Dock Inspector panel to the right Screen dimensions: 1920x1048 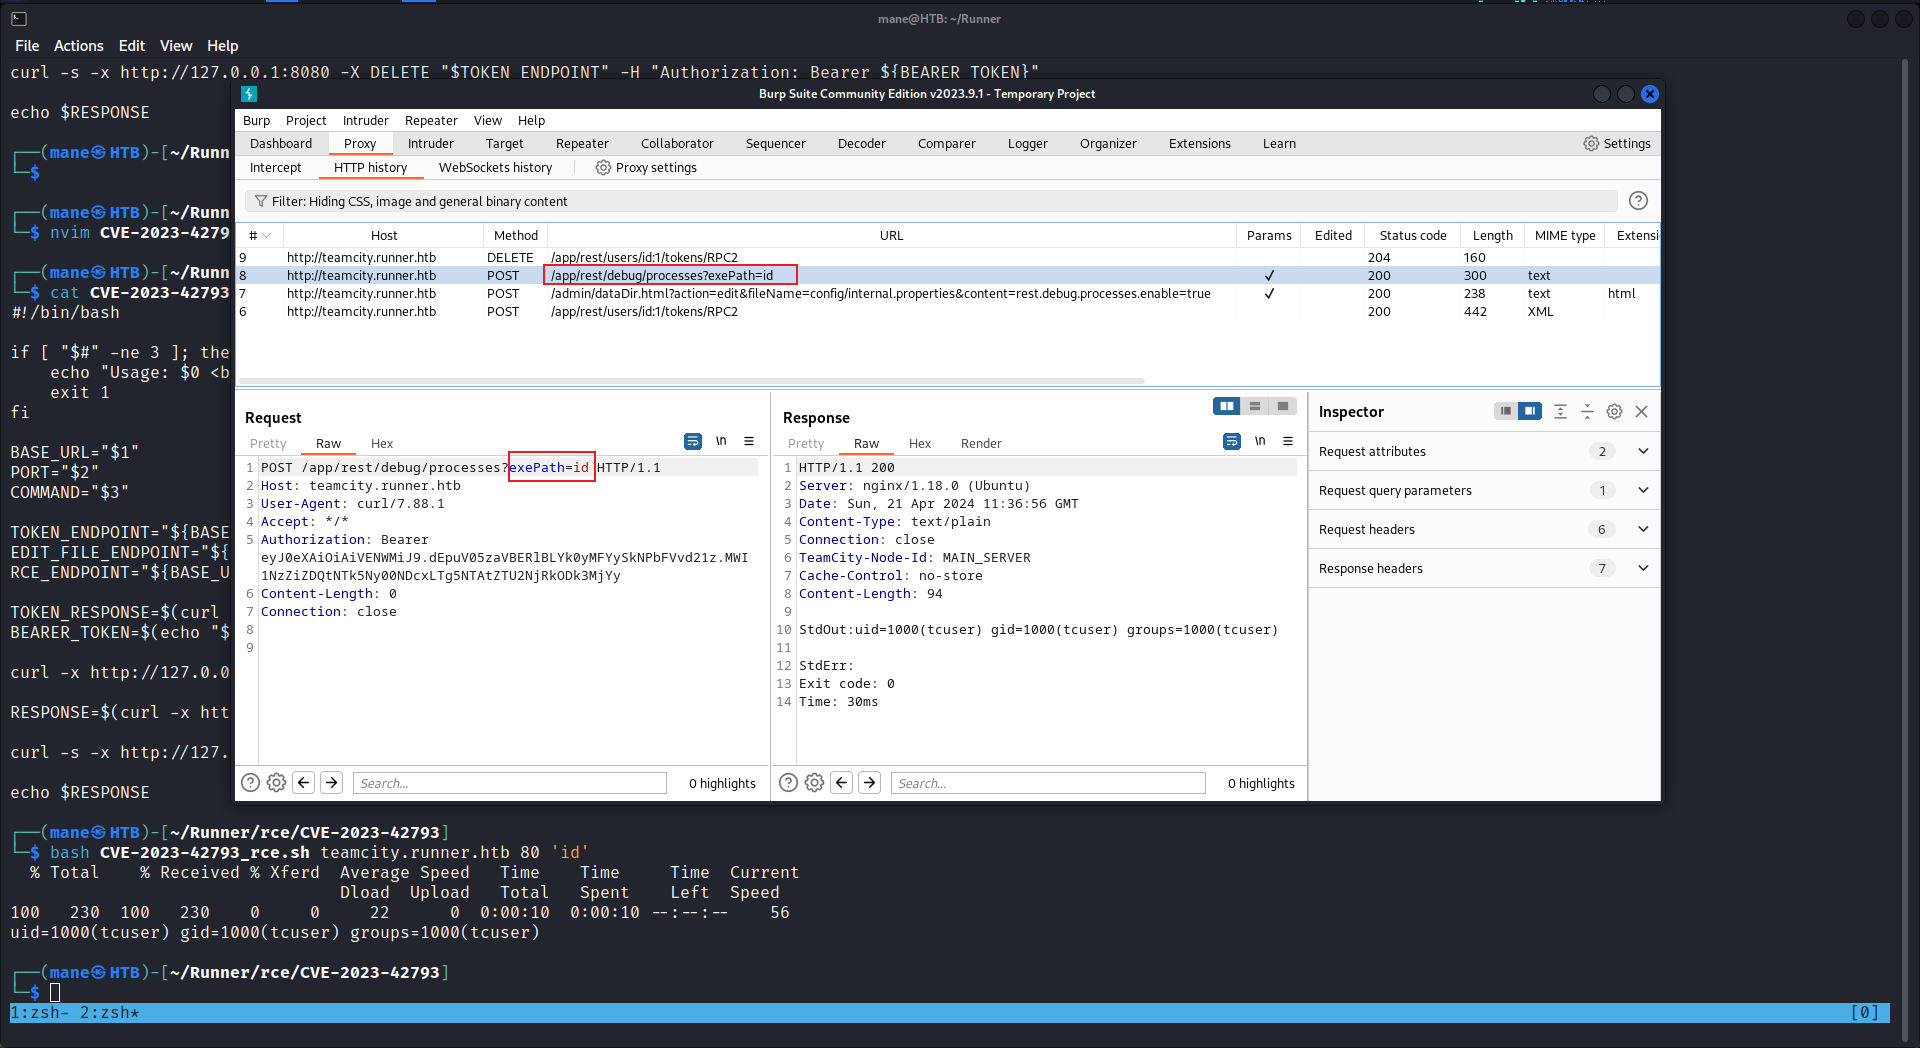click(1529, 411)
